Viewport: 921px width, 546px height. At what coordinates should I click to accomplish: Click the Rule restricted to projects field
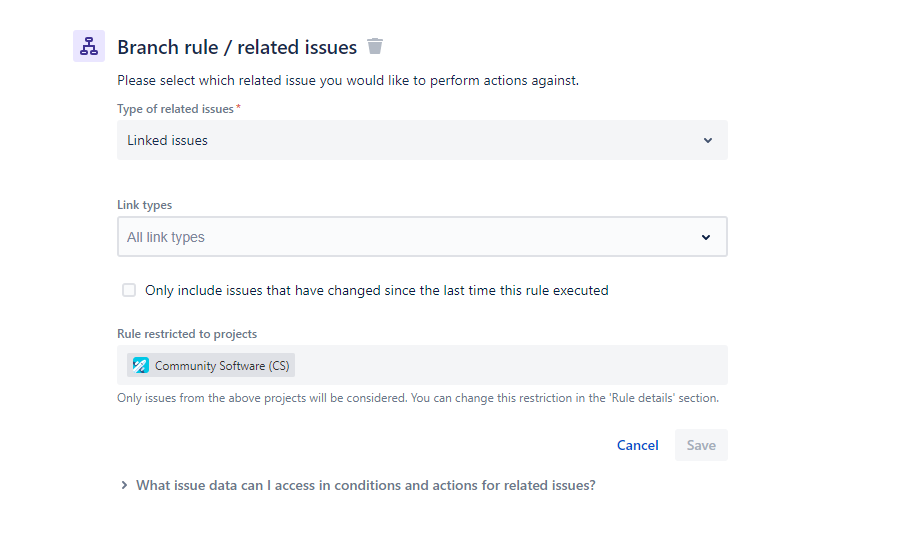tap(510, 365)
